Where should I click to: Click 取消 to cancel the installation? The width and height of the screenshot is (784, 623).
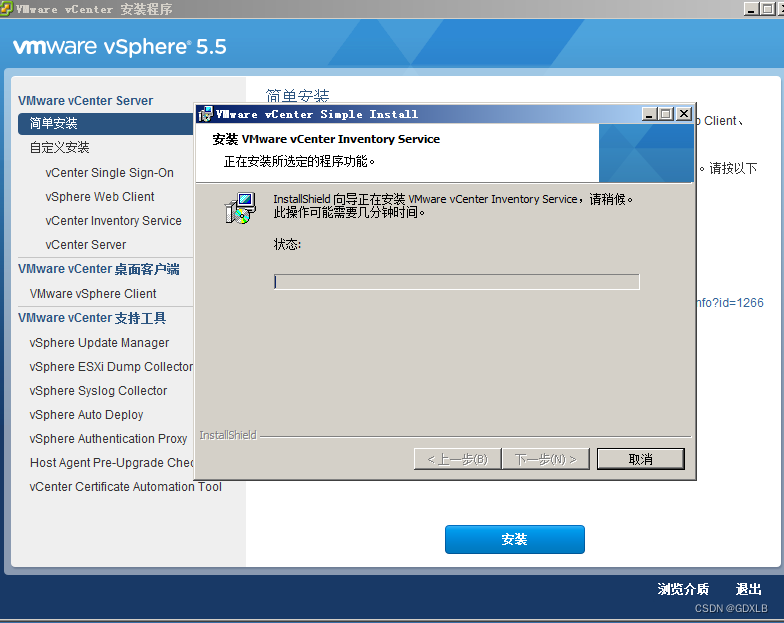tap(640, 459)
